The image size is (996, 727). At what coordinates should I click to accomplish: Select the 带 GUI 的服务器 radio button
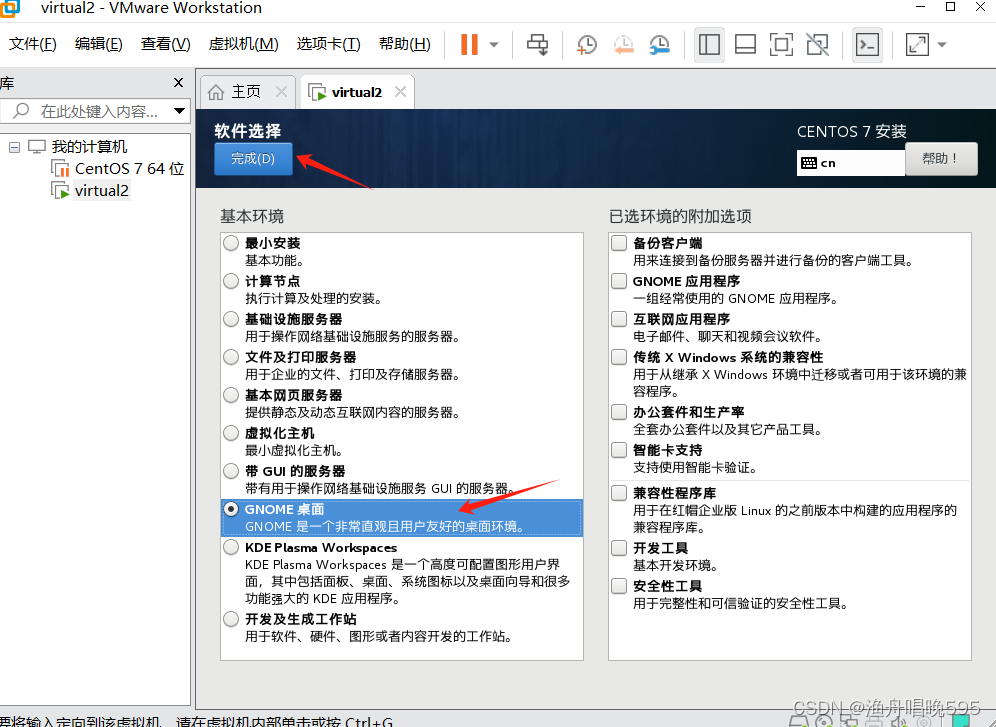[231, 471]
